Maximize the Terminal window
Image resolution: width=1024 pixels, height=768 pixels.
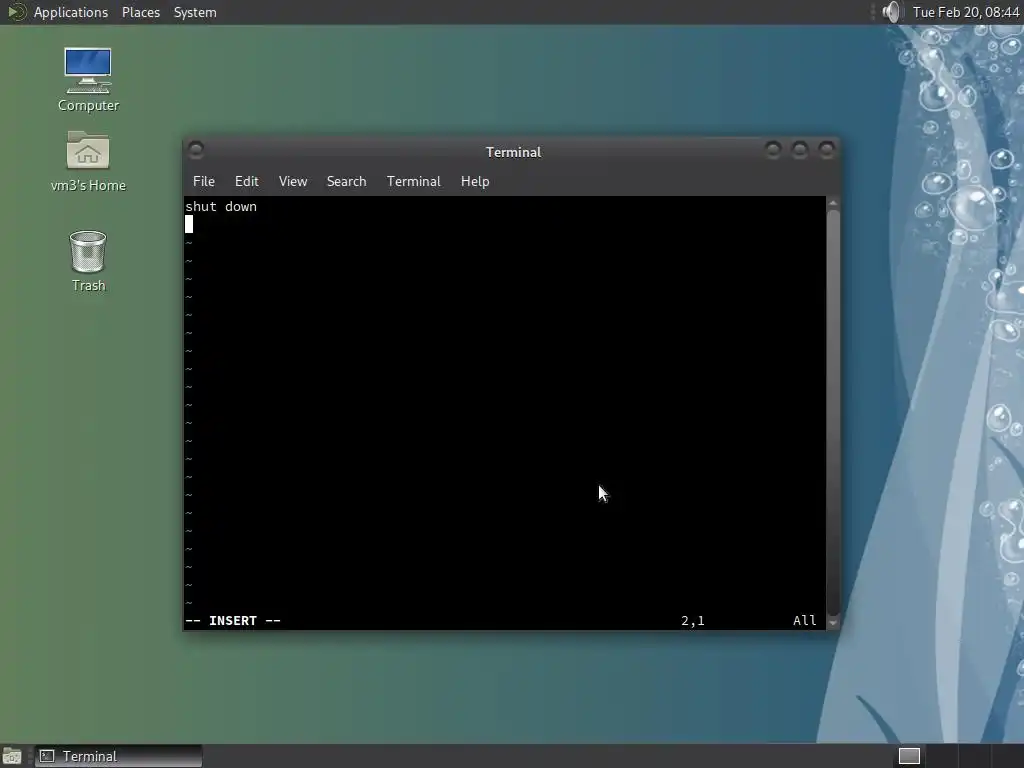(800, 151)
